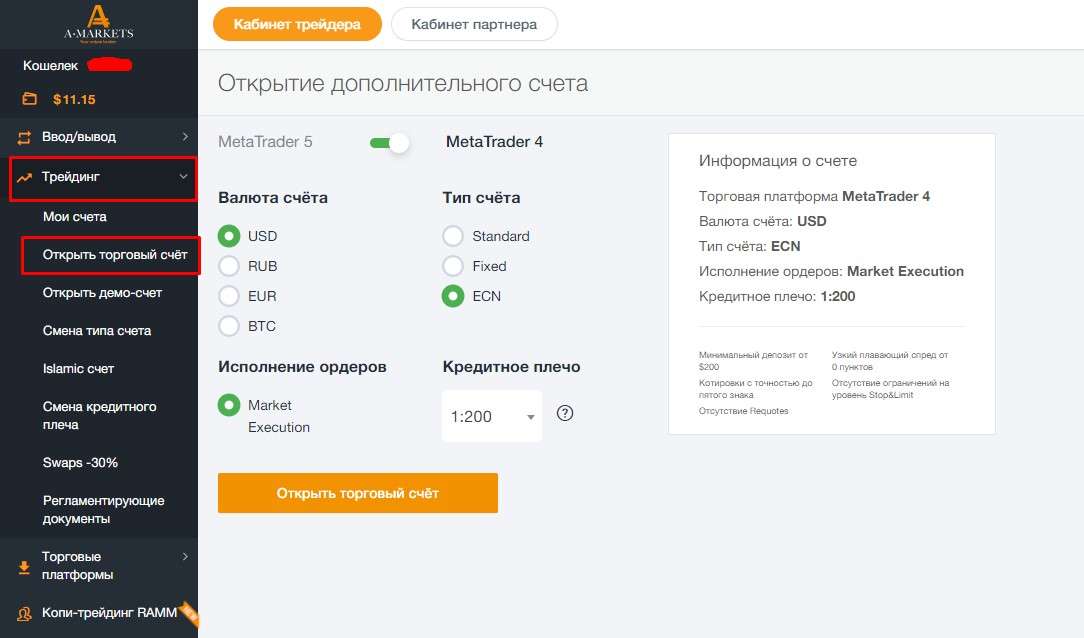Click the Торговые платформы sidebar label
The width and height of the screenshot is (1084, 638).
pos(77,565)
